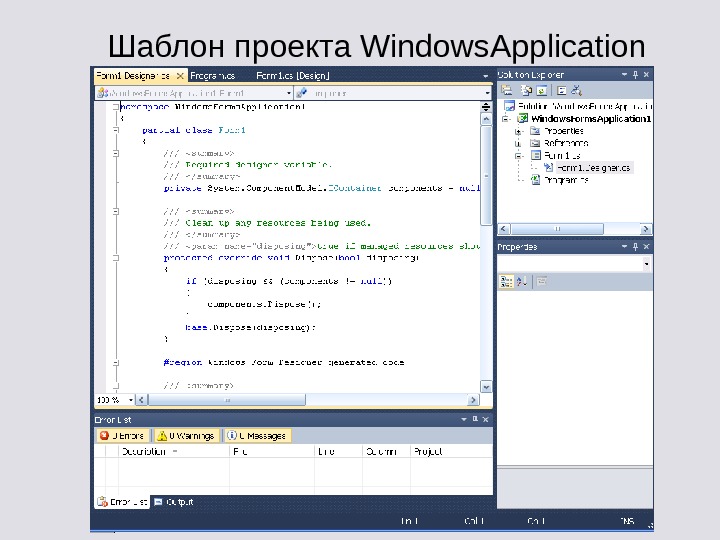Sort Error List by Project column
The width and height of the screenshot is (720, 540).
click(451, 451)
